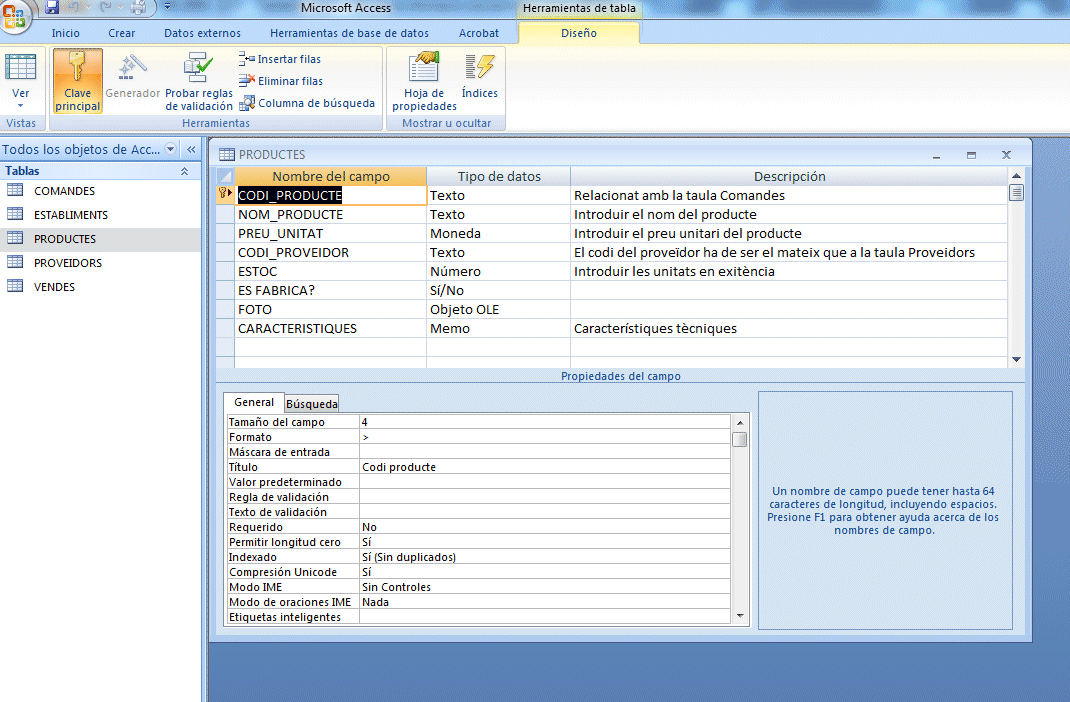Open the Todos los objetos navigation dropdown
This screenshot has height=702, width=1070.
pyautogui.click(x=171, y=149)
